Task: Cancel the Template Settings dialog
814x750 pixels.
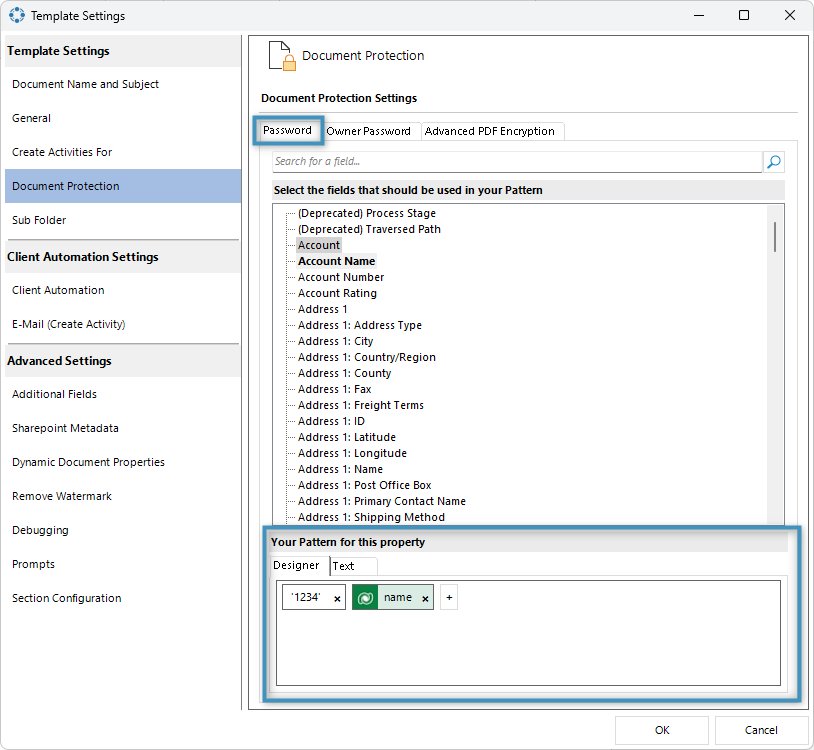Action: coord(761,730)
